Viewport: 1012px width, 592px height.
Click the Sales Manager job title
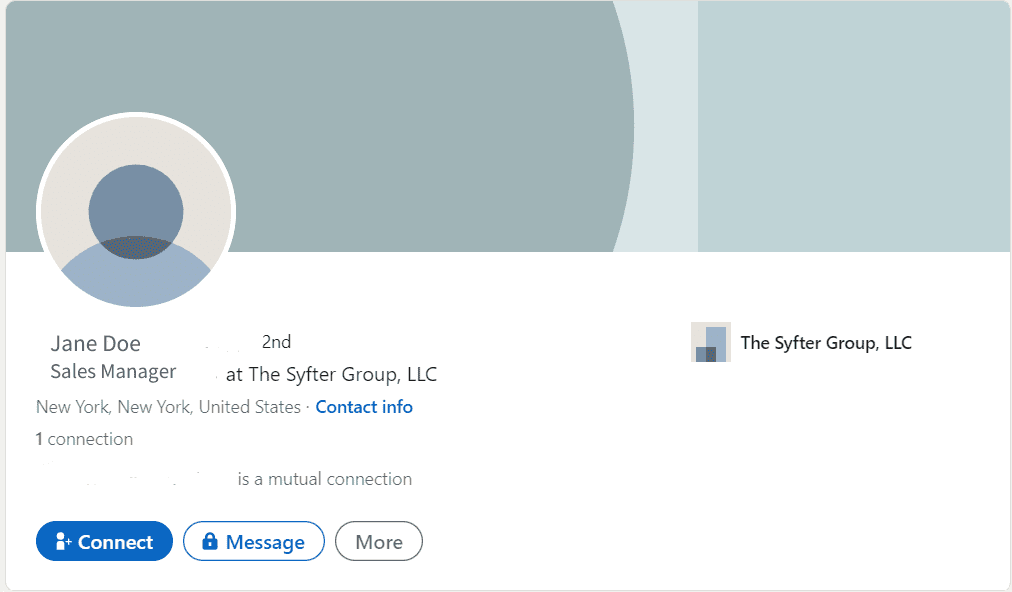pos(113,372)
